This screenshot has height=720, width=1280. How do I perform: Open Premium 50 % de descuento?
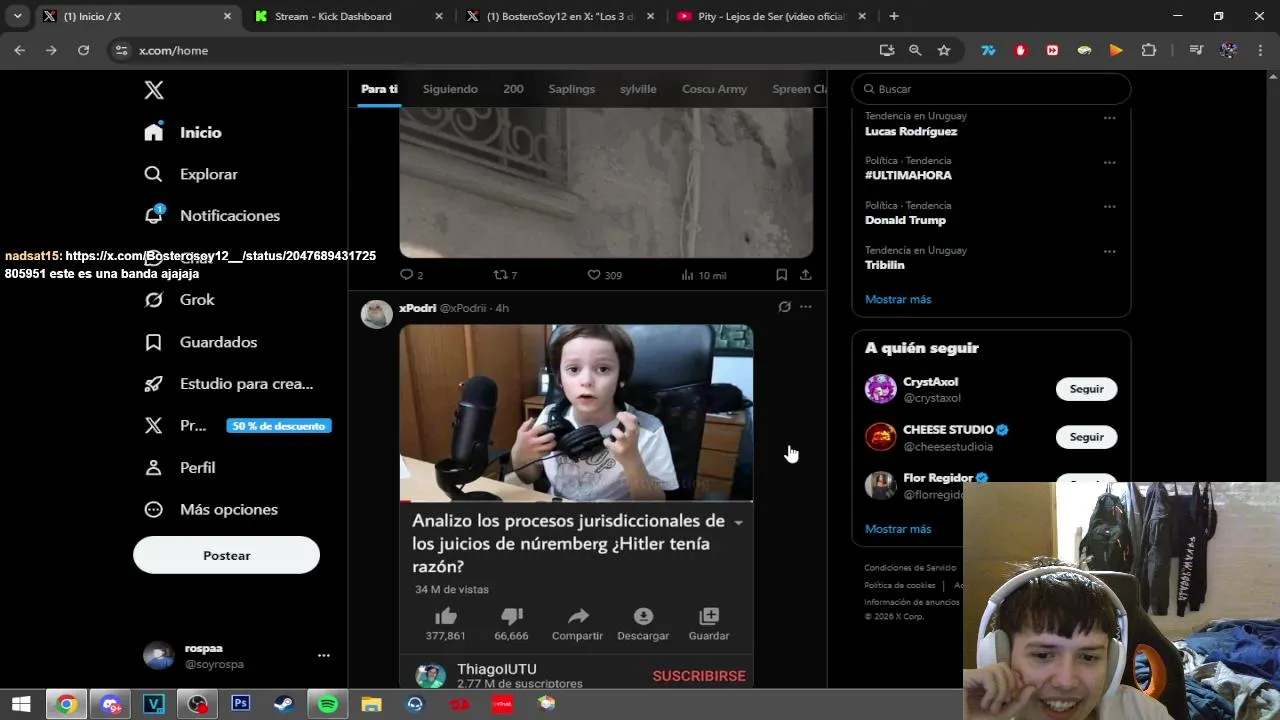tap(237, 426)
